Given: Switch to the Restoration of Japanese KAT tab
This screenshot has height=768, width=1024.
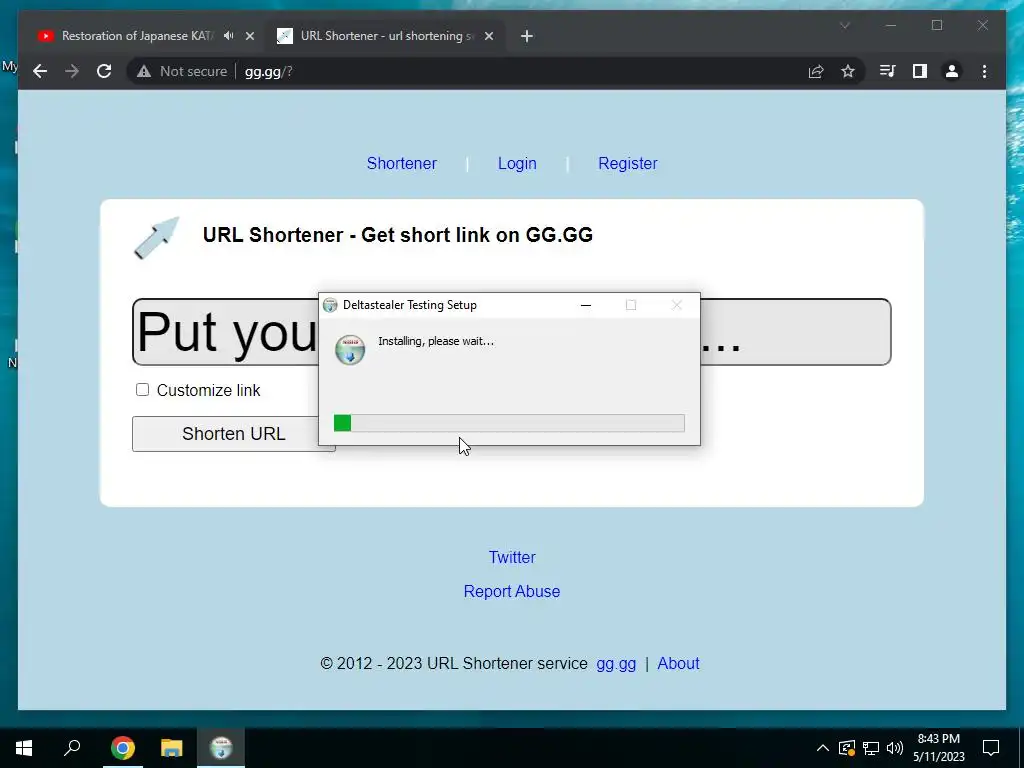Looking at the screenshot, I should click(137, 36).
